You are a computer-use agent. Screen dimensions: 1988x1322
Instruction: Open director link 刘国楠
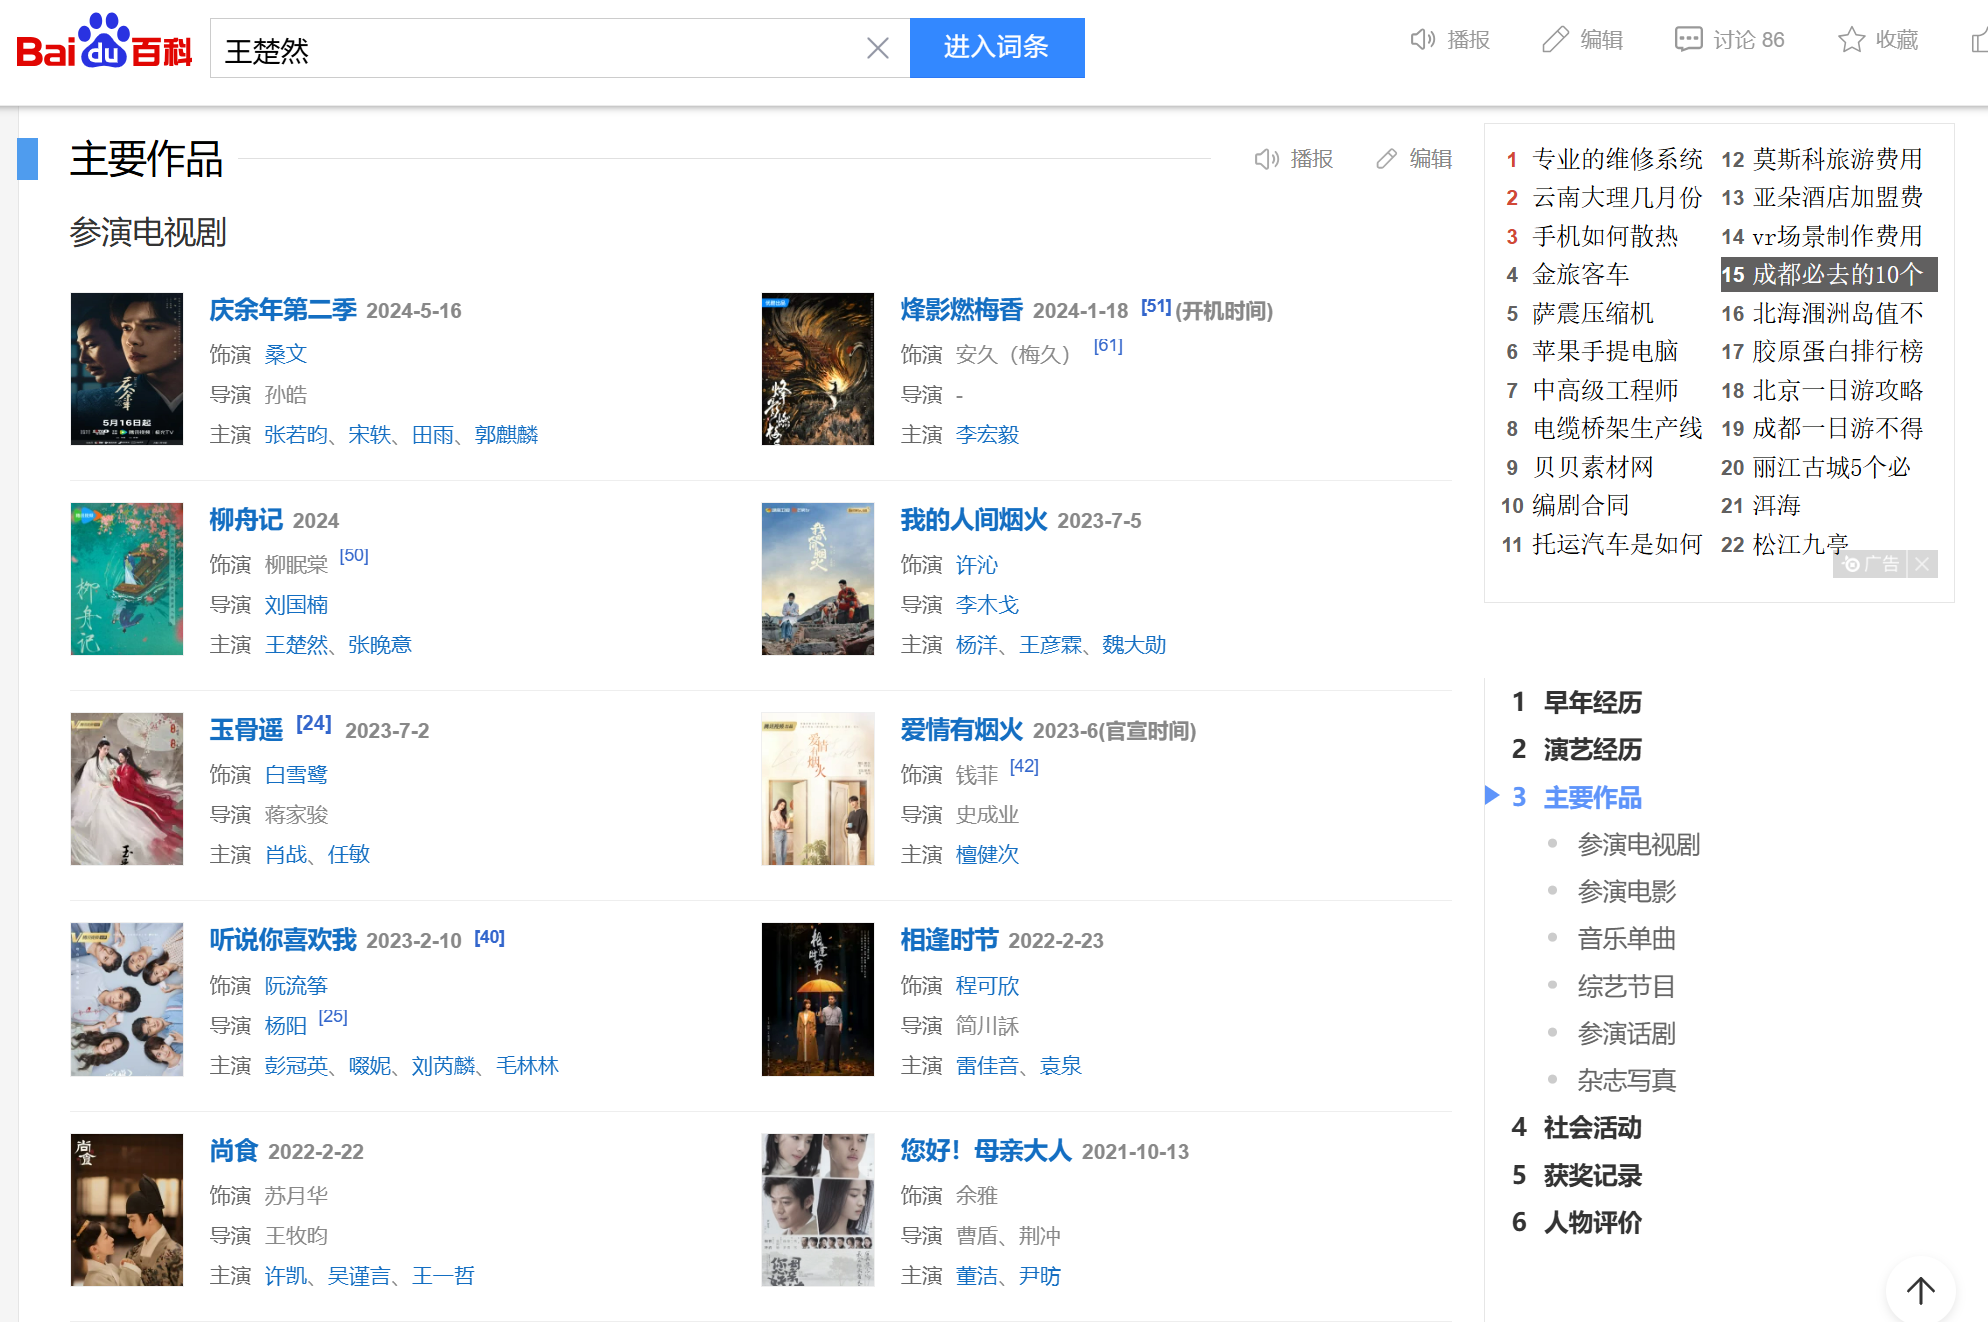(x=296, y=605)
